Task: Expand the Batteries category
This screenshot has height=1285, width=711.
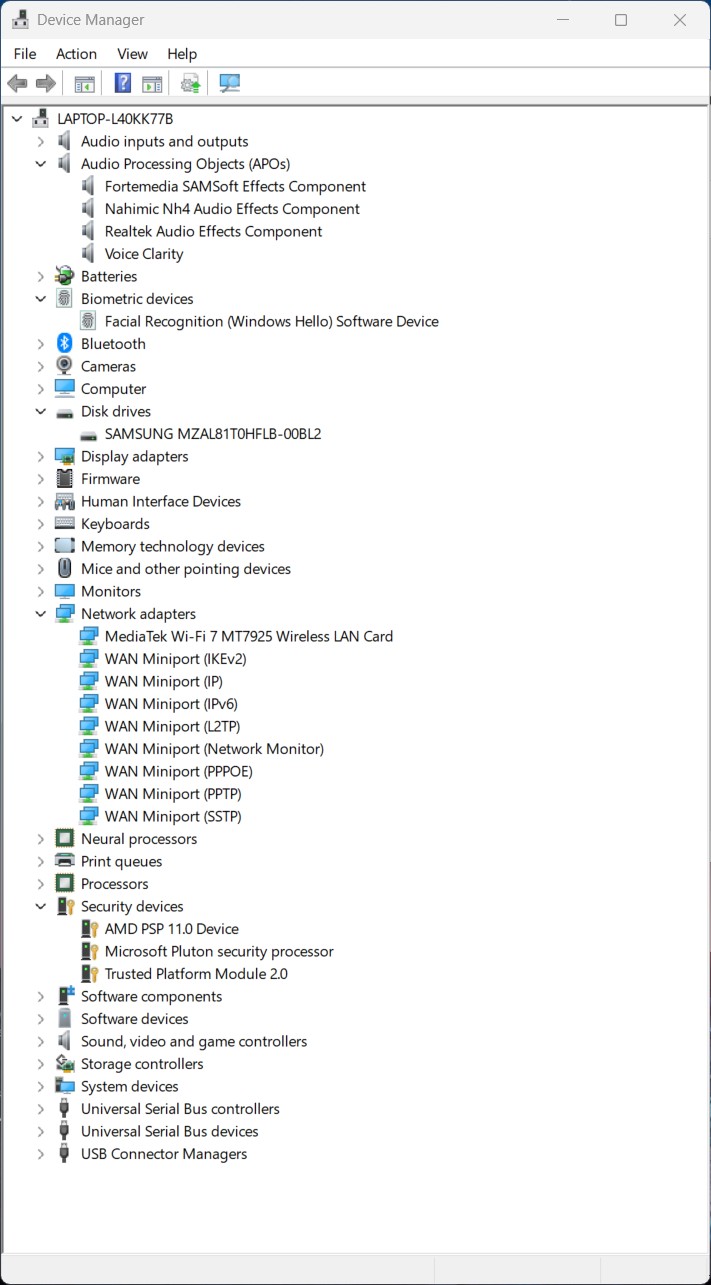Action: point(41,277)
